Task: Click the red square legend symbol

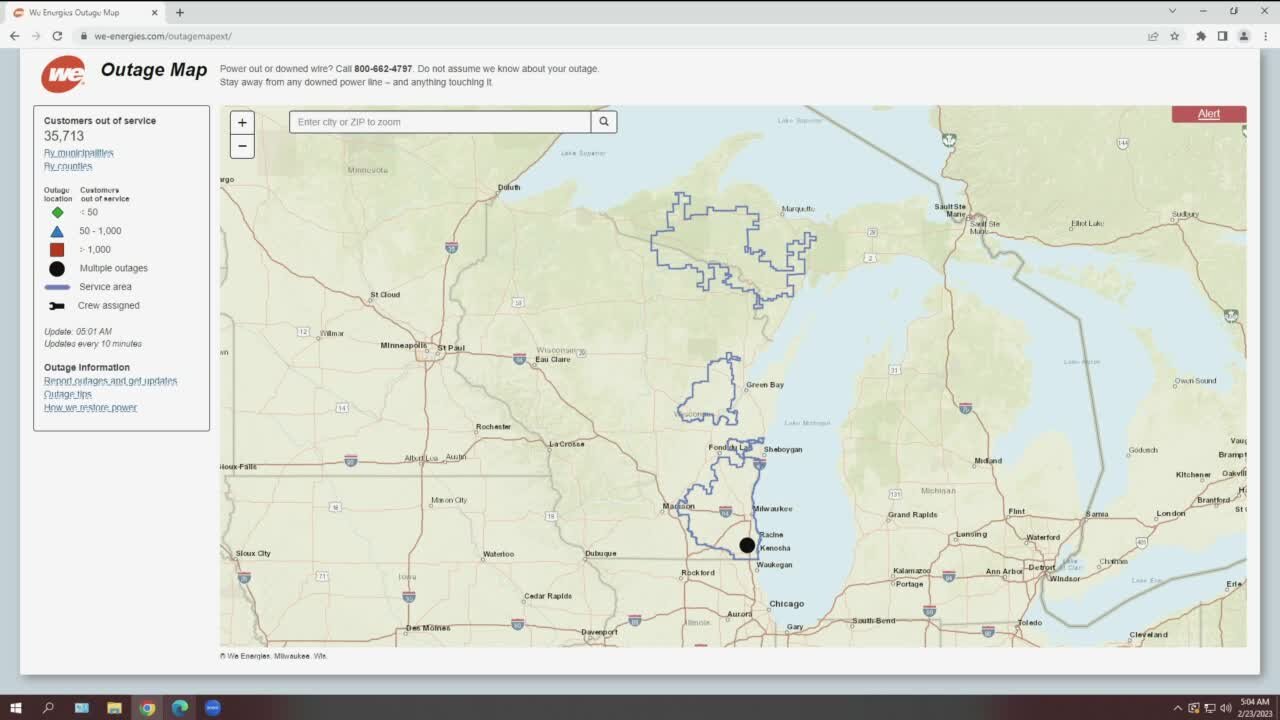Action: [x=57, y=249]
